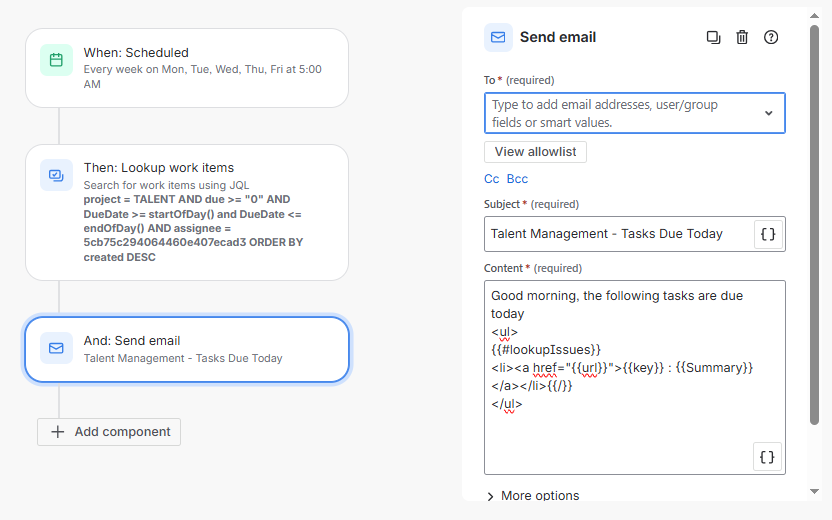Select the And: Send email card

click(x=187, y=350)
